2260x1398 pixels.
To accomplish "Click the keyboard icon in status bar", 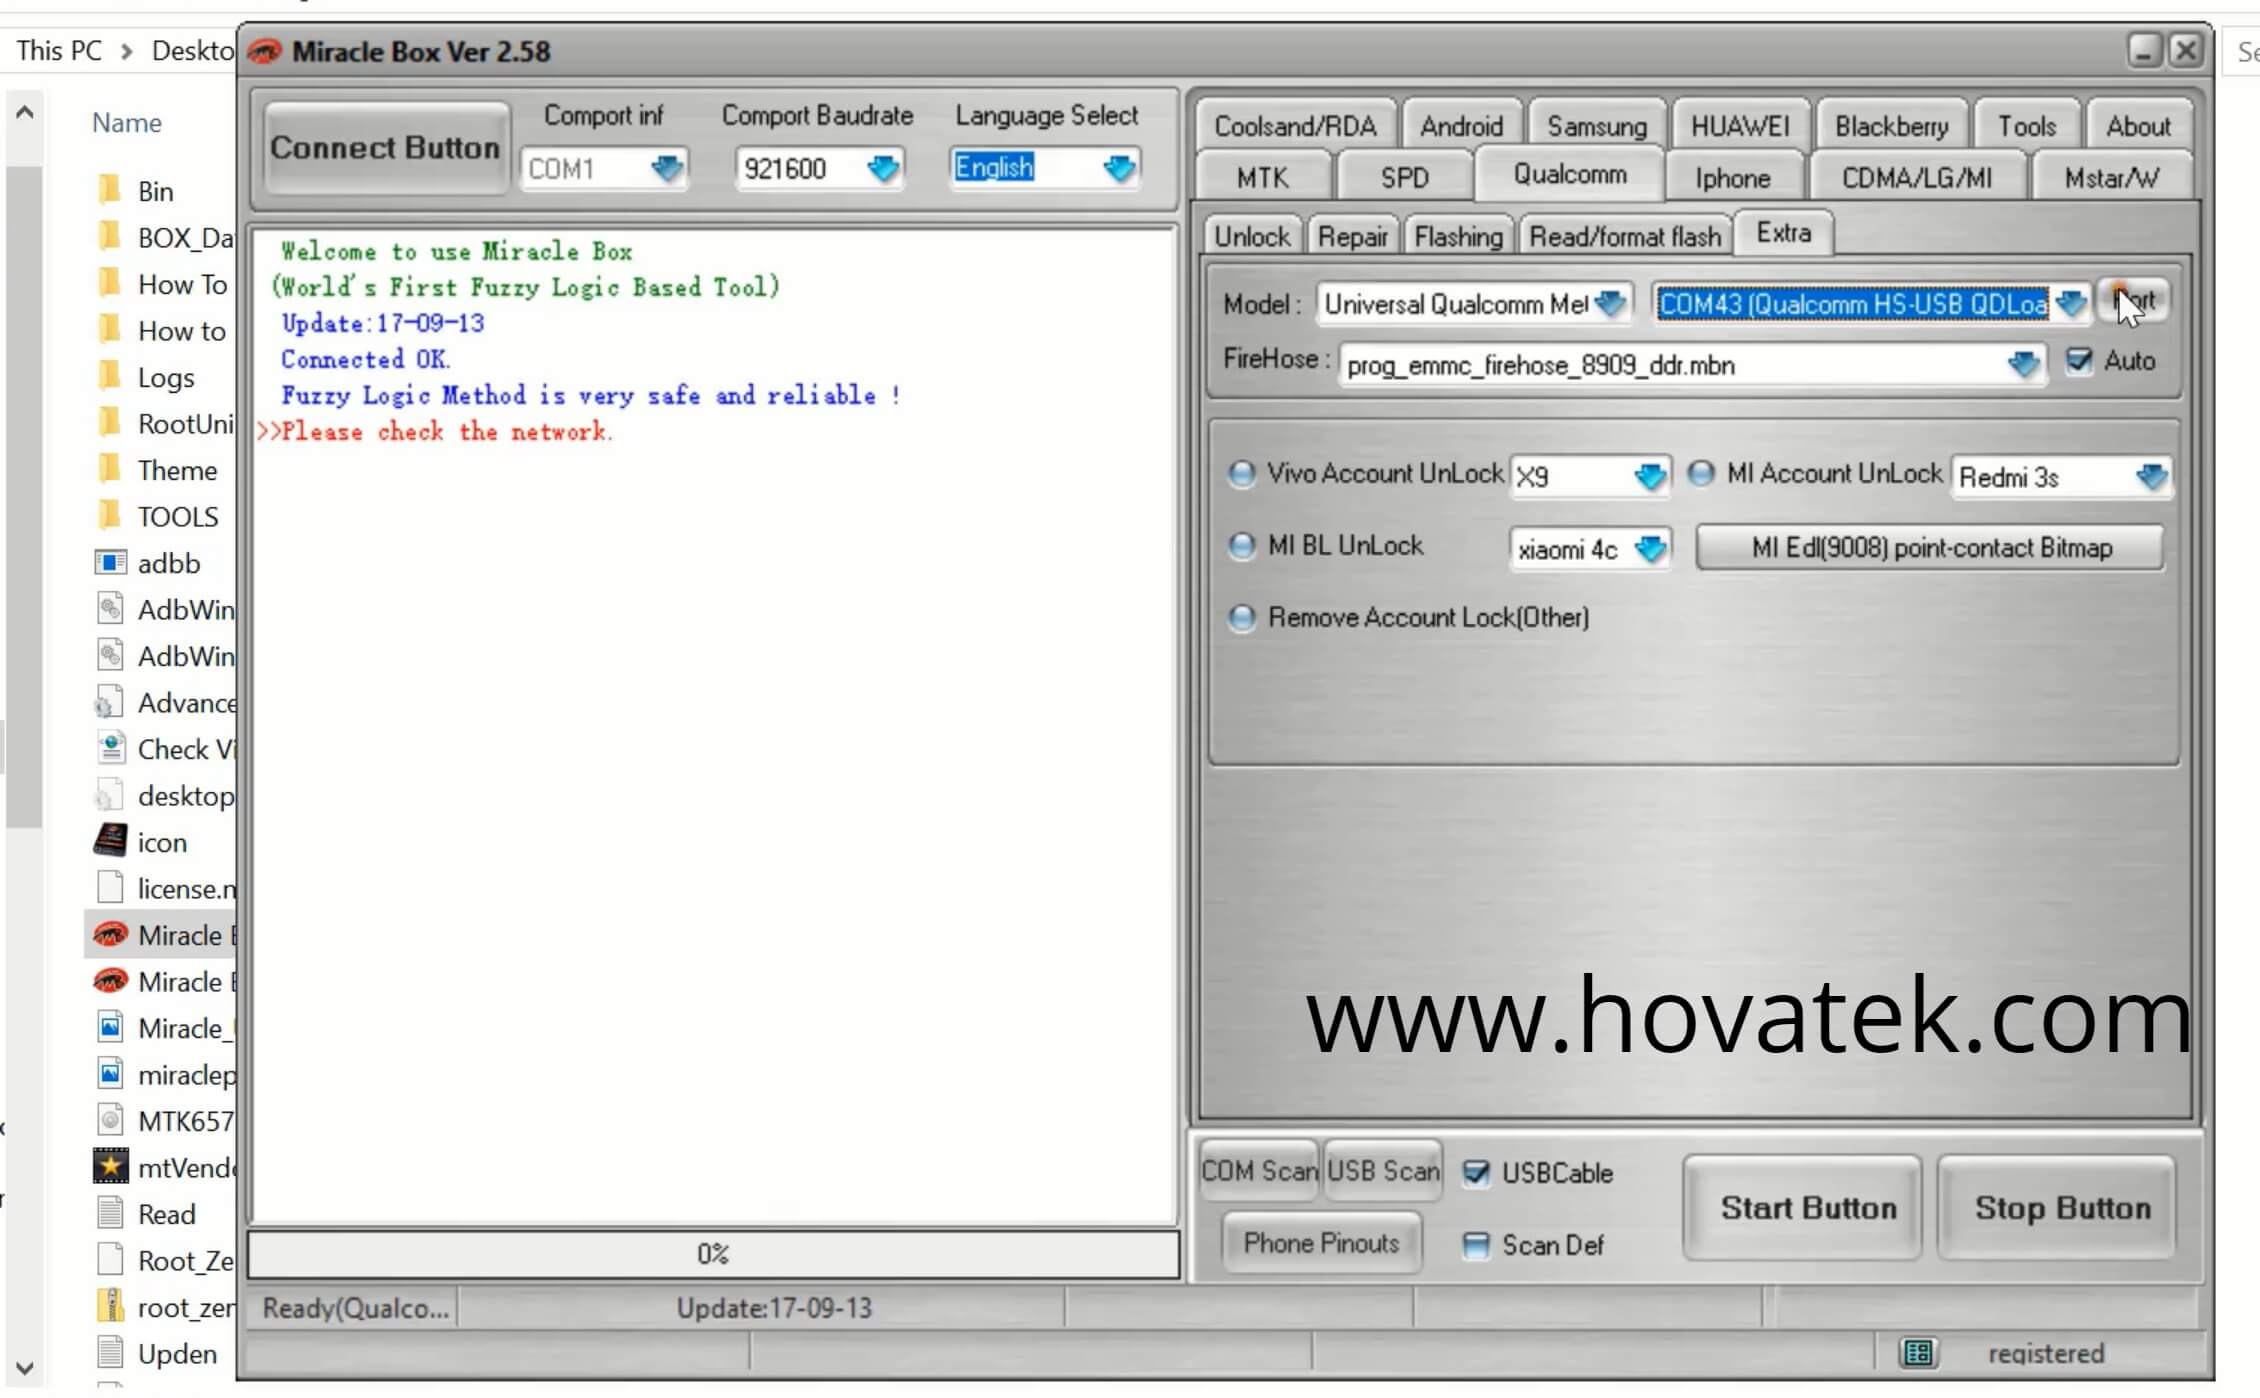I will click(1919, 1353).
